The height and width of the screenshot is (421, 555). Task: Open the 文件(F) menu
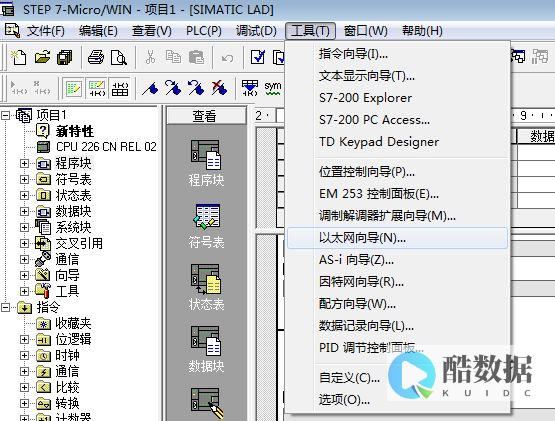[x=46, y=31]
